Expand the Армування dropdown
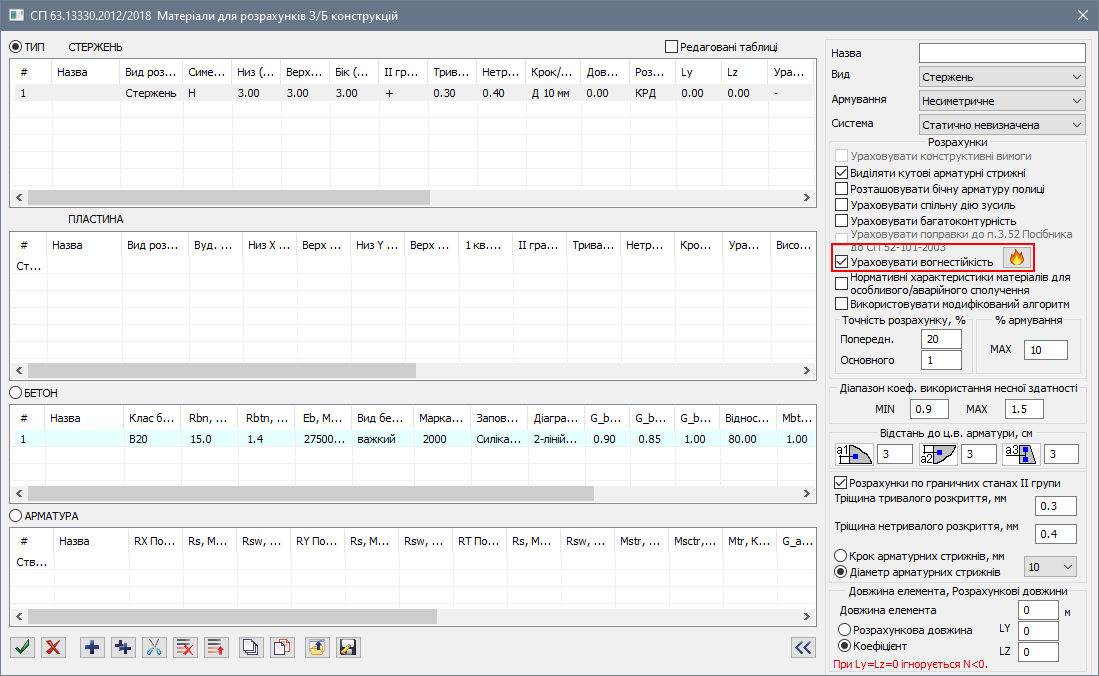 1001,101
